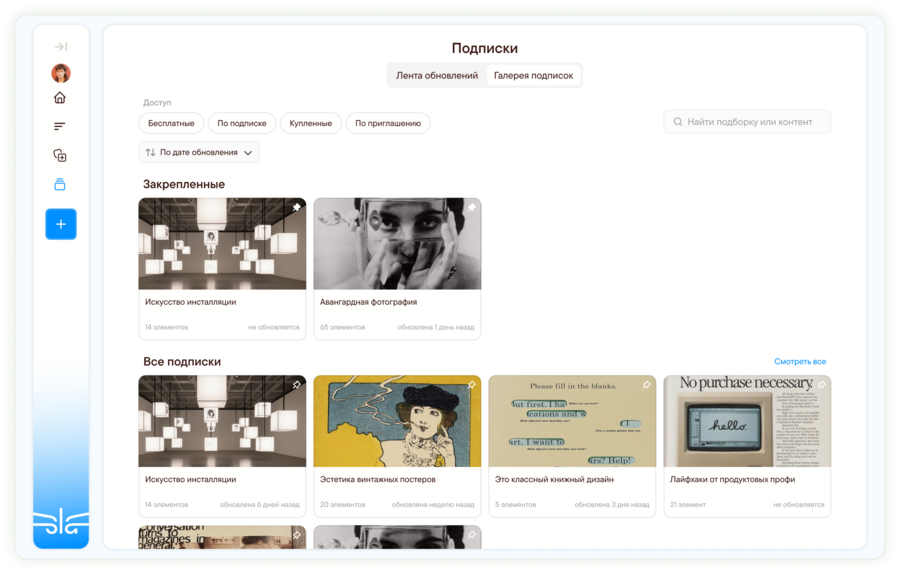Image resolution: width=900 pixels, height=574 pixels.
Task: Click the logo at sidebar bottom
Action: pos(61,522)
